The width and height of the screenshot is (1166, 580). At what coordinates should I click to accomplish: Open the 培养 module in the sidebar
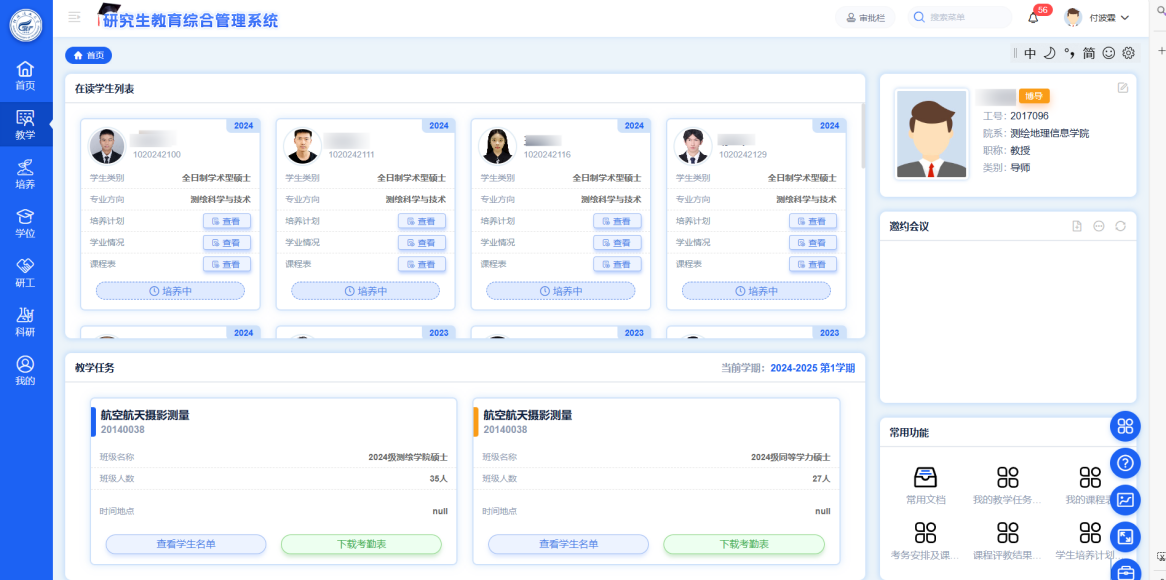(25, 173)
